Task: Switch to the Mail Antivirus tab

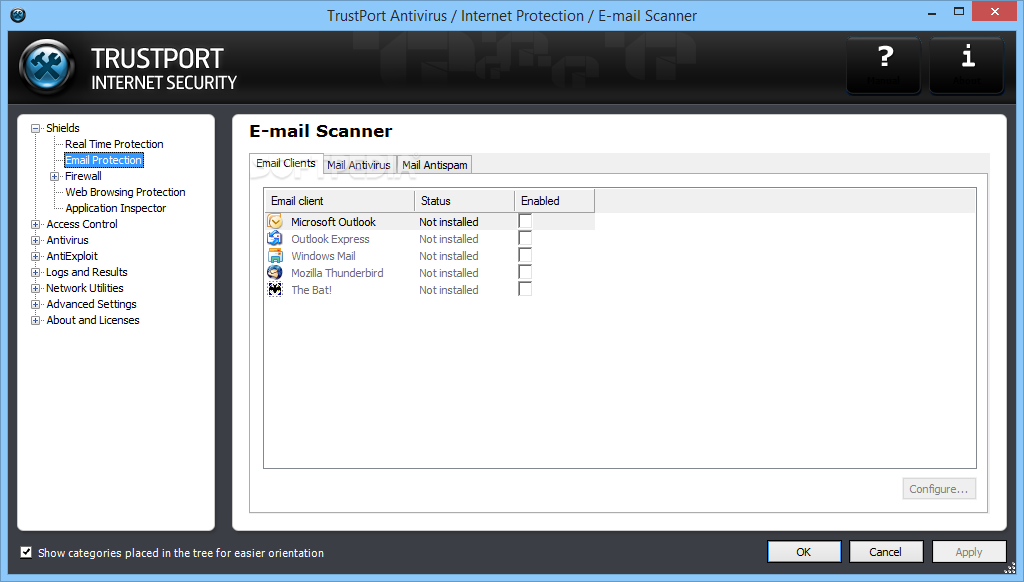Action: point(359,165)
